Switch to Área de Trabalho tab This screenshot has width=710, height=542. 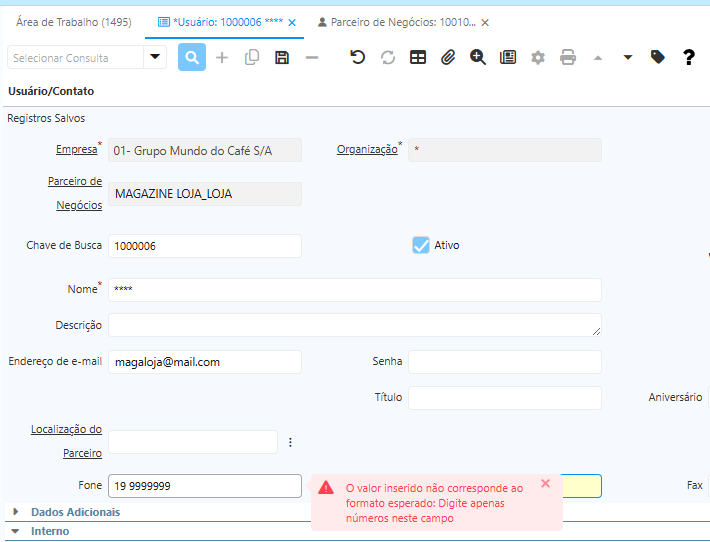click(x=74, y=21)
